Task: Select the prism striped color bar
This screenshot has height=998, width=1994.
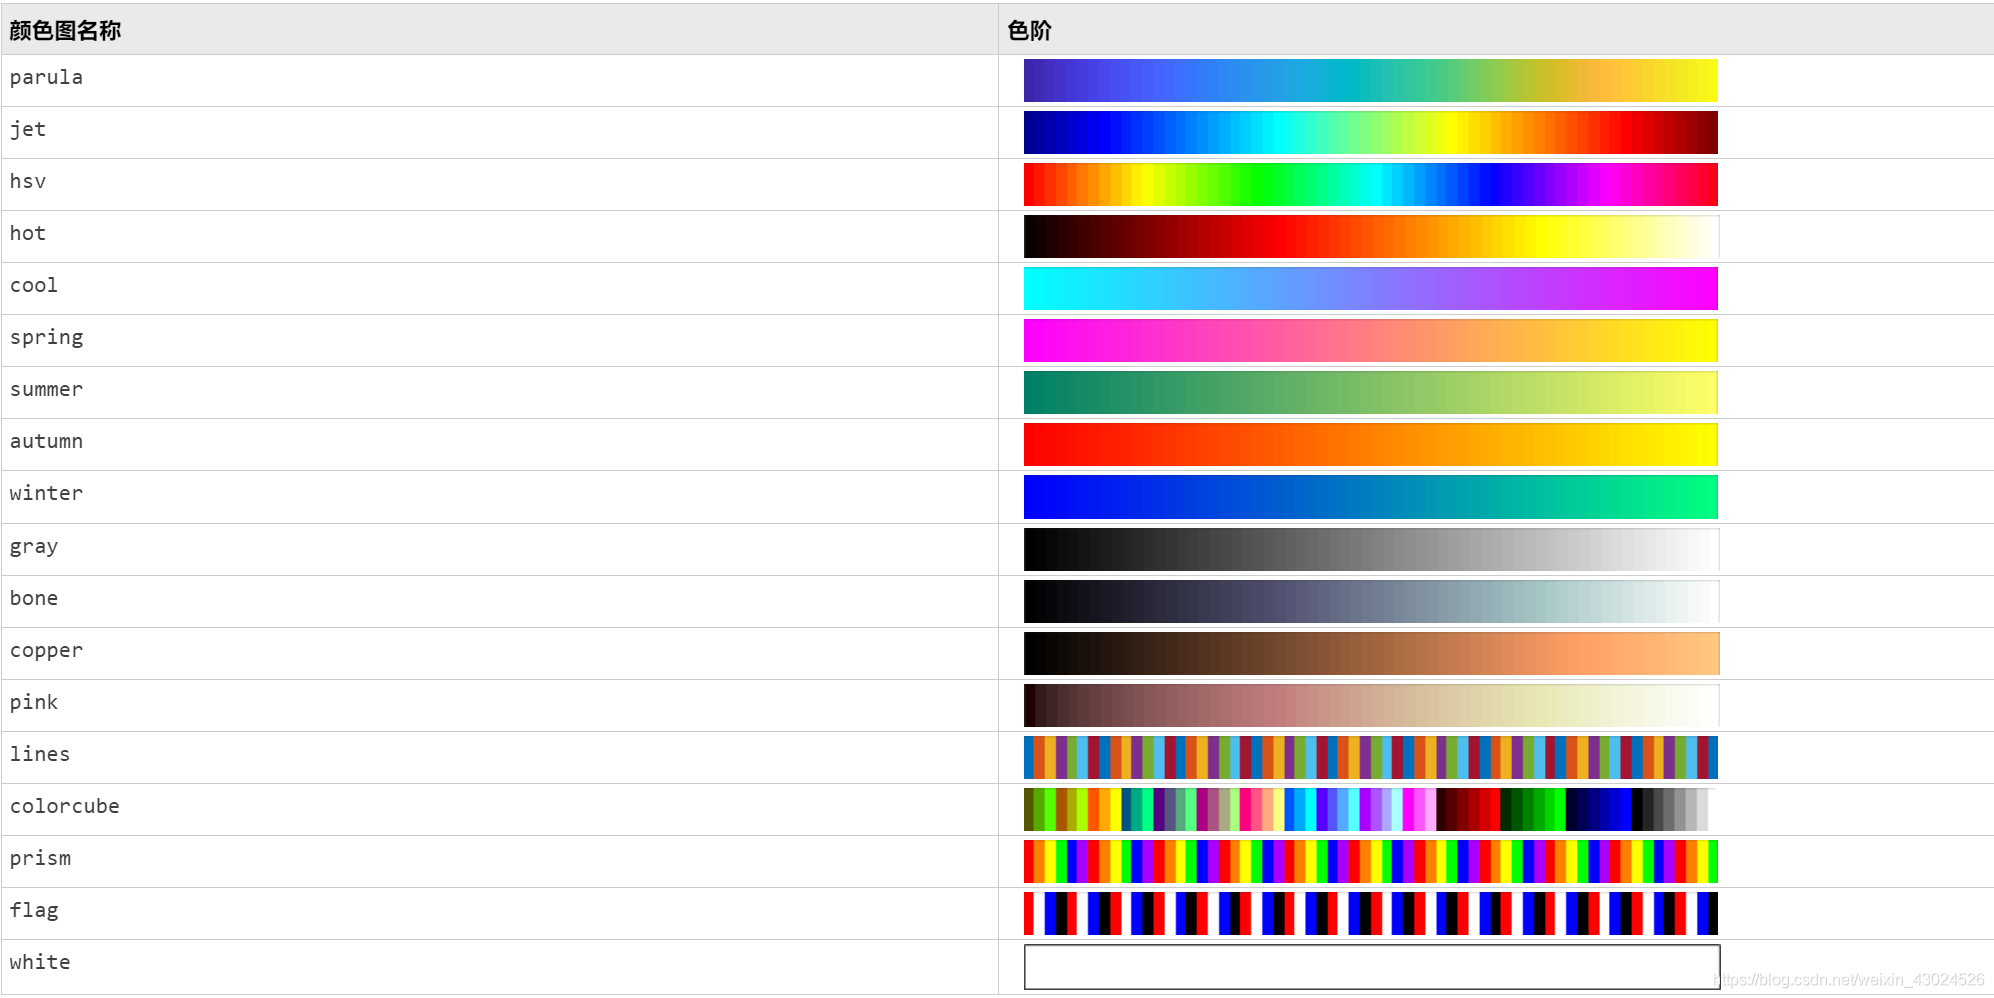Action: [1370, 861]
